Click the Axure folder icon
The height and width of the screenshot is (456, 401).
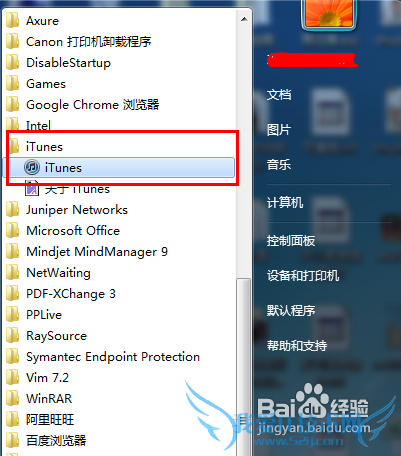tap(13, 21)
